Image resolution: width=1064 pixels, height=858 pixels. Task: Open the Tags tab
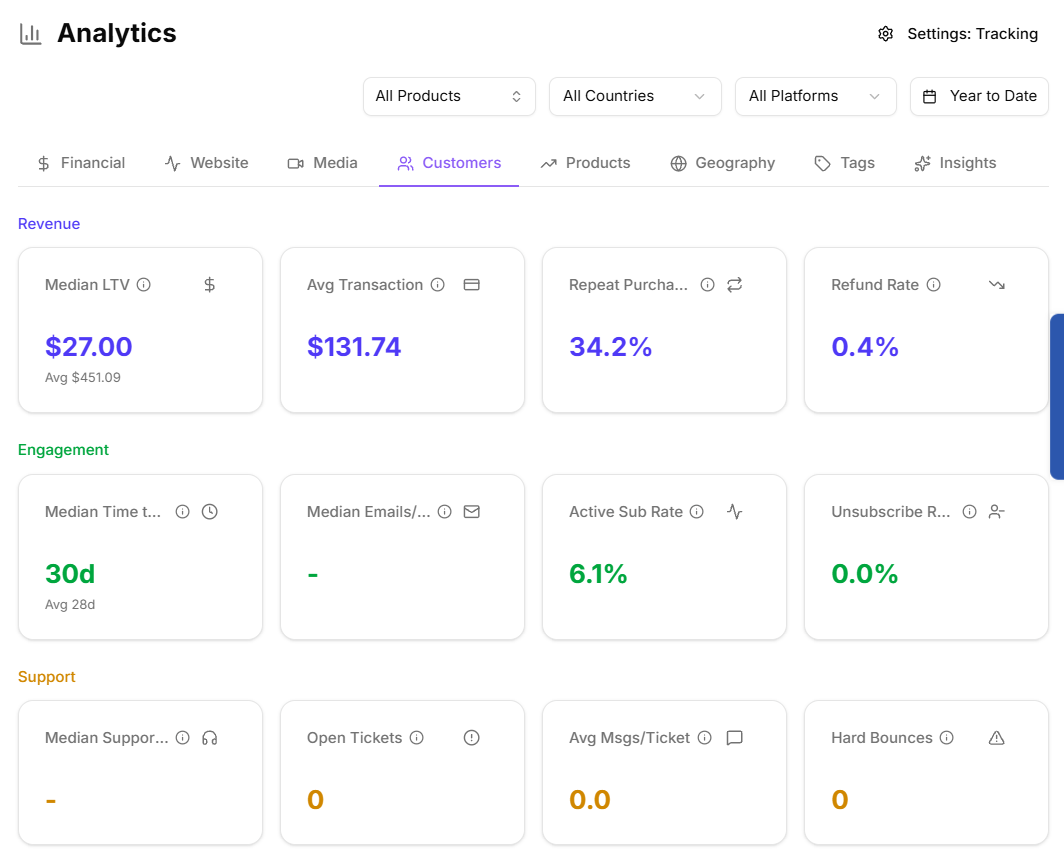pyautogui.click(x=844, y=163)
